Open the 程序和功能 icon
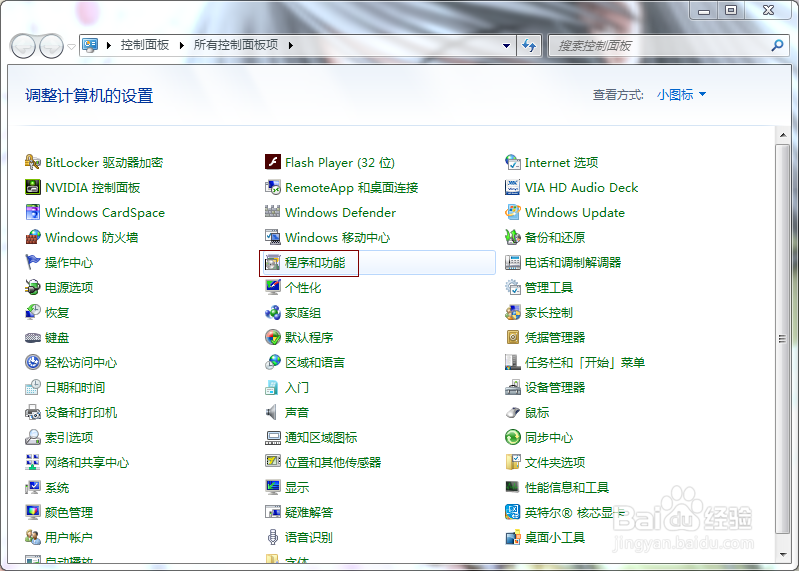This screenshot has width=799, height=571. [x=273, y=263]
